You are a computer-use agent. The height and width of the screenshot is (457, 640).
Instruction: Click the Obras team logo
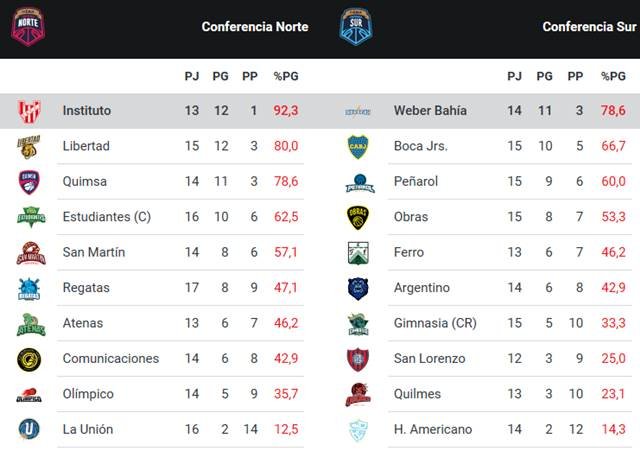(358, 217)
